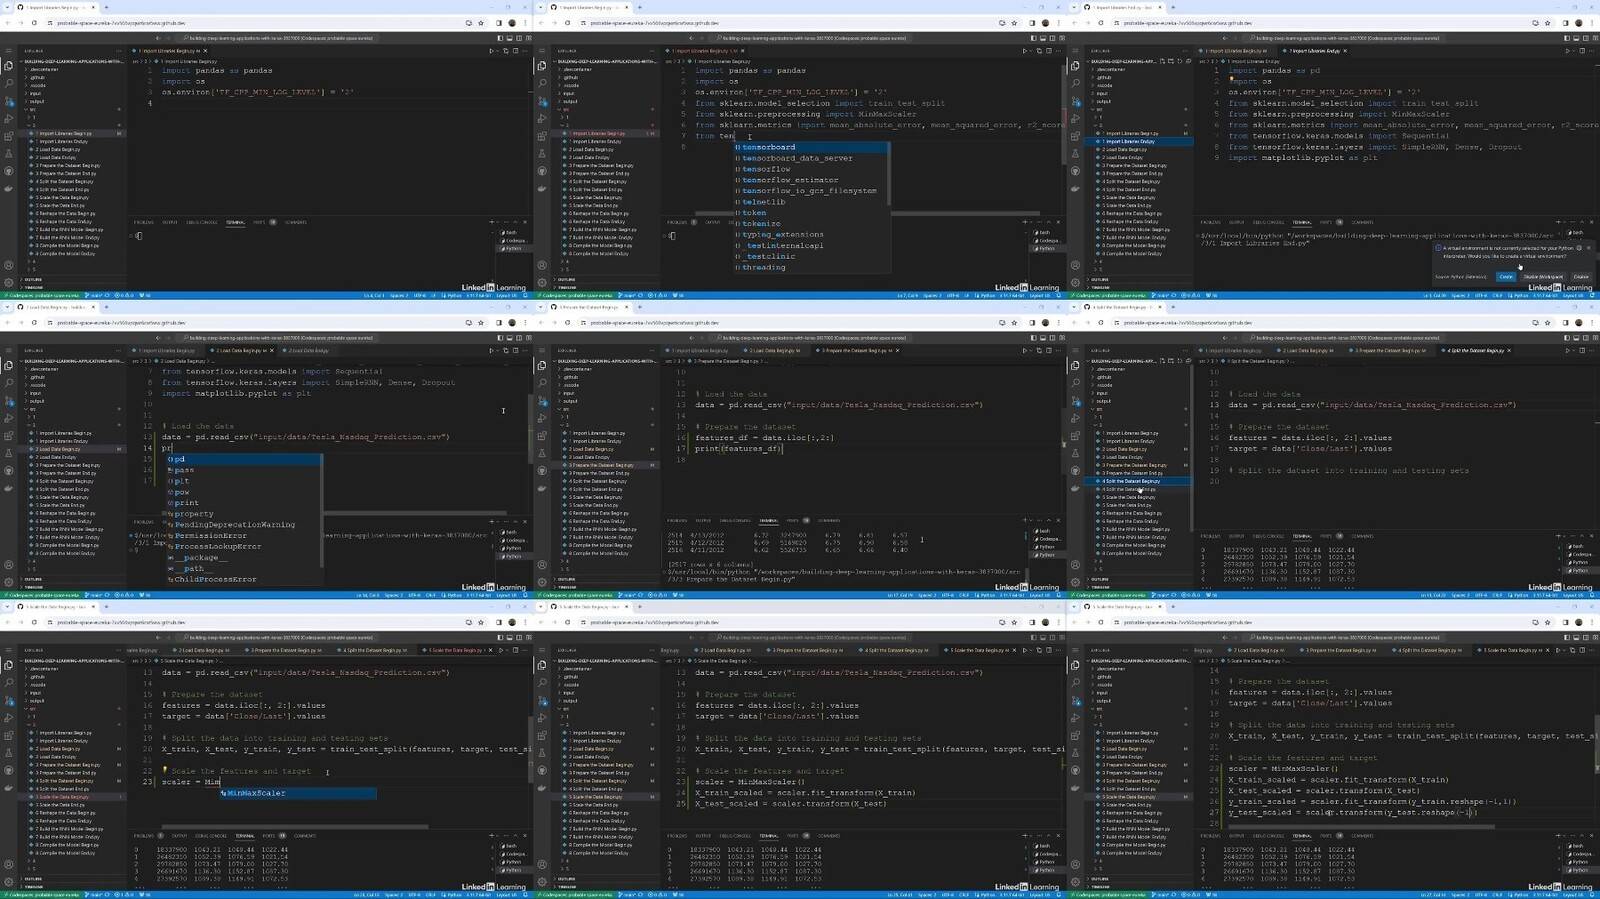
Task: Click Create in the virtual environment notification
Action: click(x=1506, y=277)
